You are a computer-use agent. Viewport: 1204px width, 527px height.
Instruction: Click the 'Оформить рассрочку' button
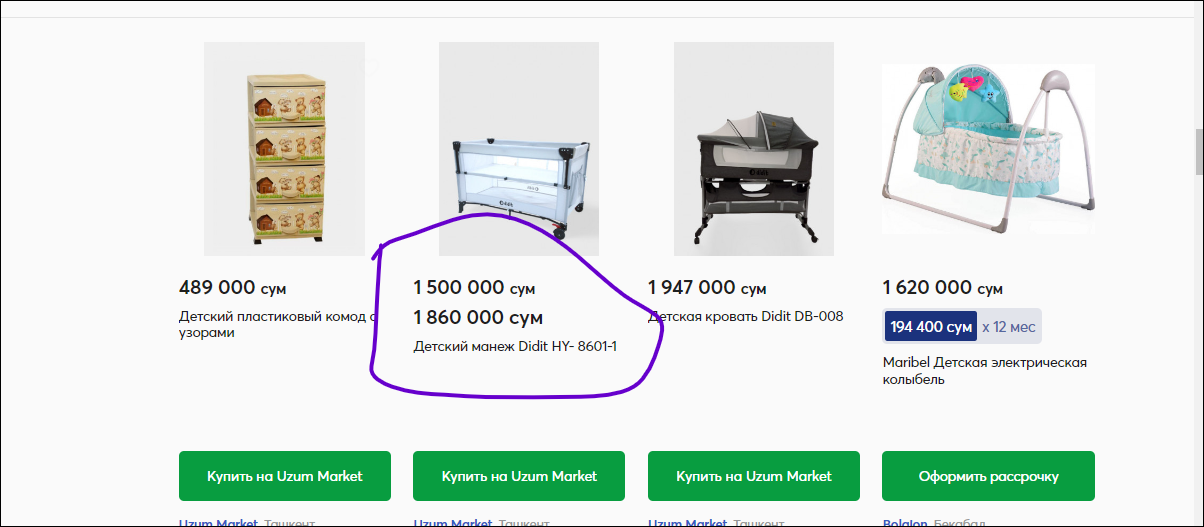point(988,476)
